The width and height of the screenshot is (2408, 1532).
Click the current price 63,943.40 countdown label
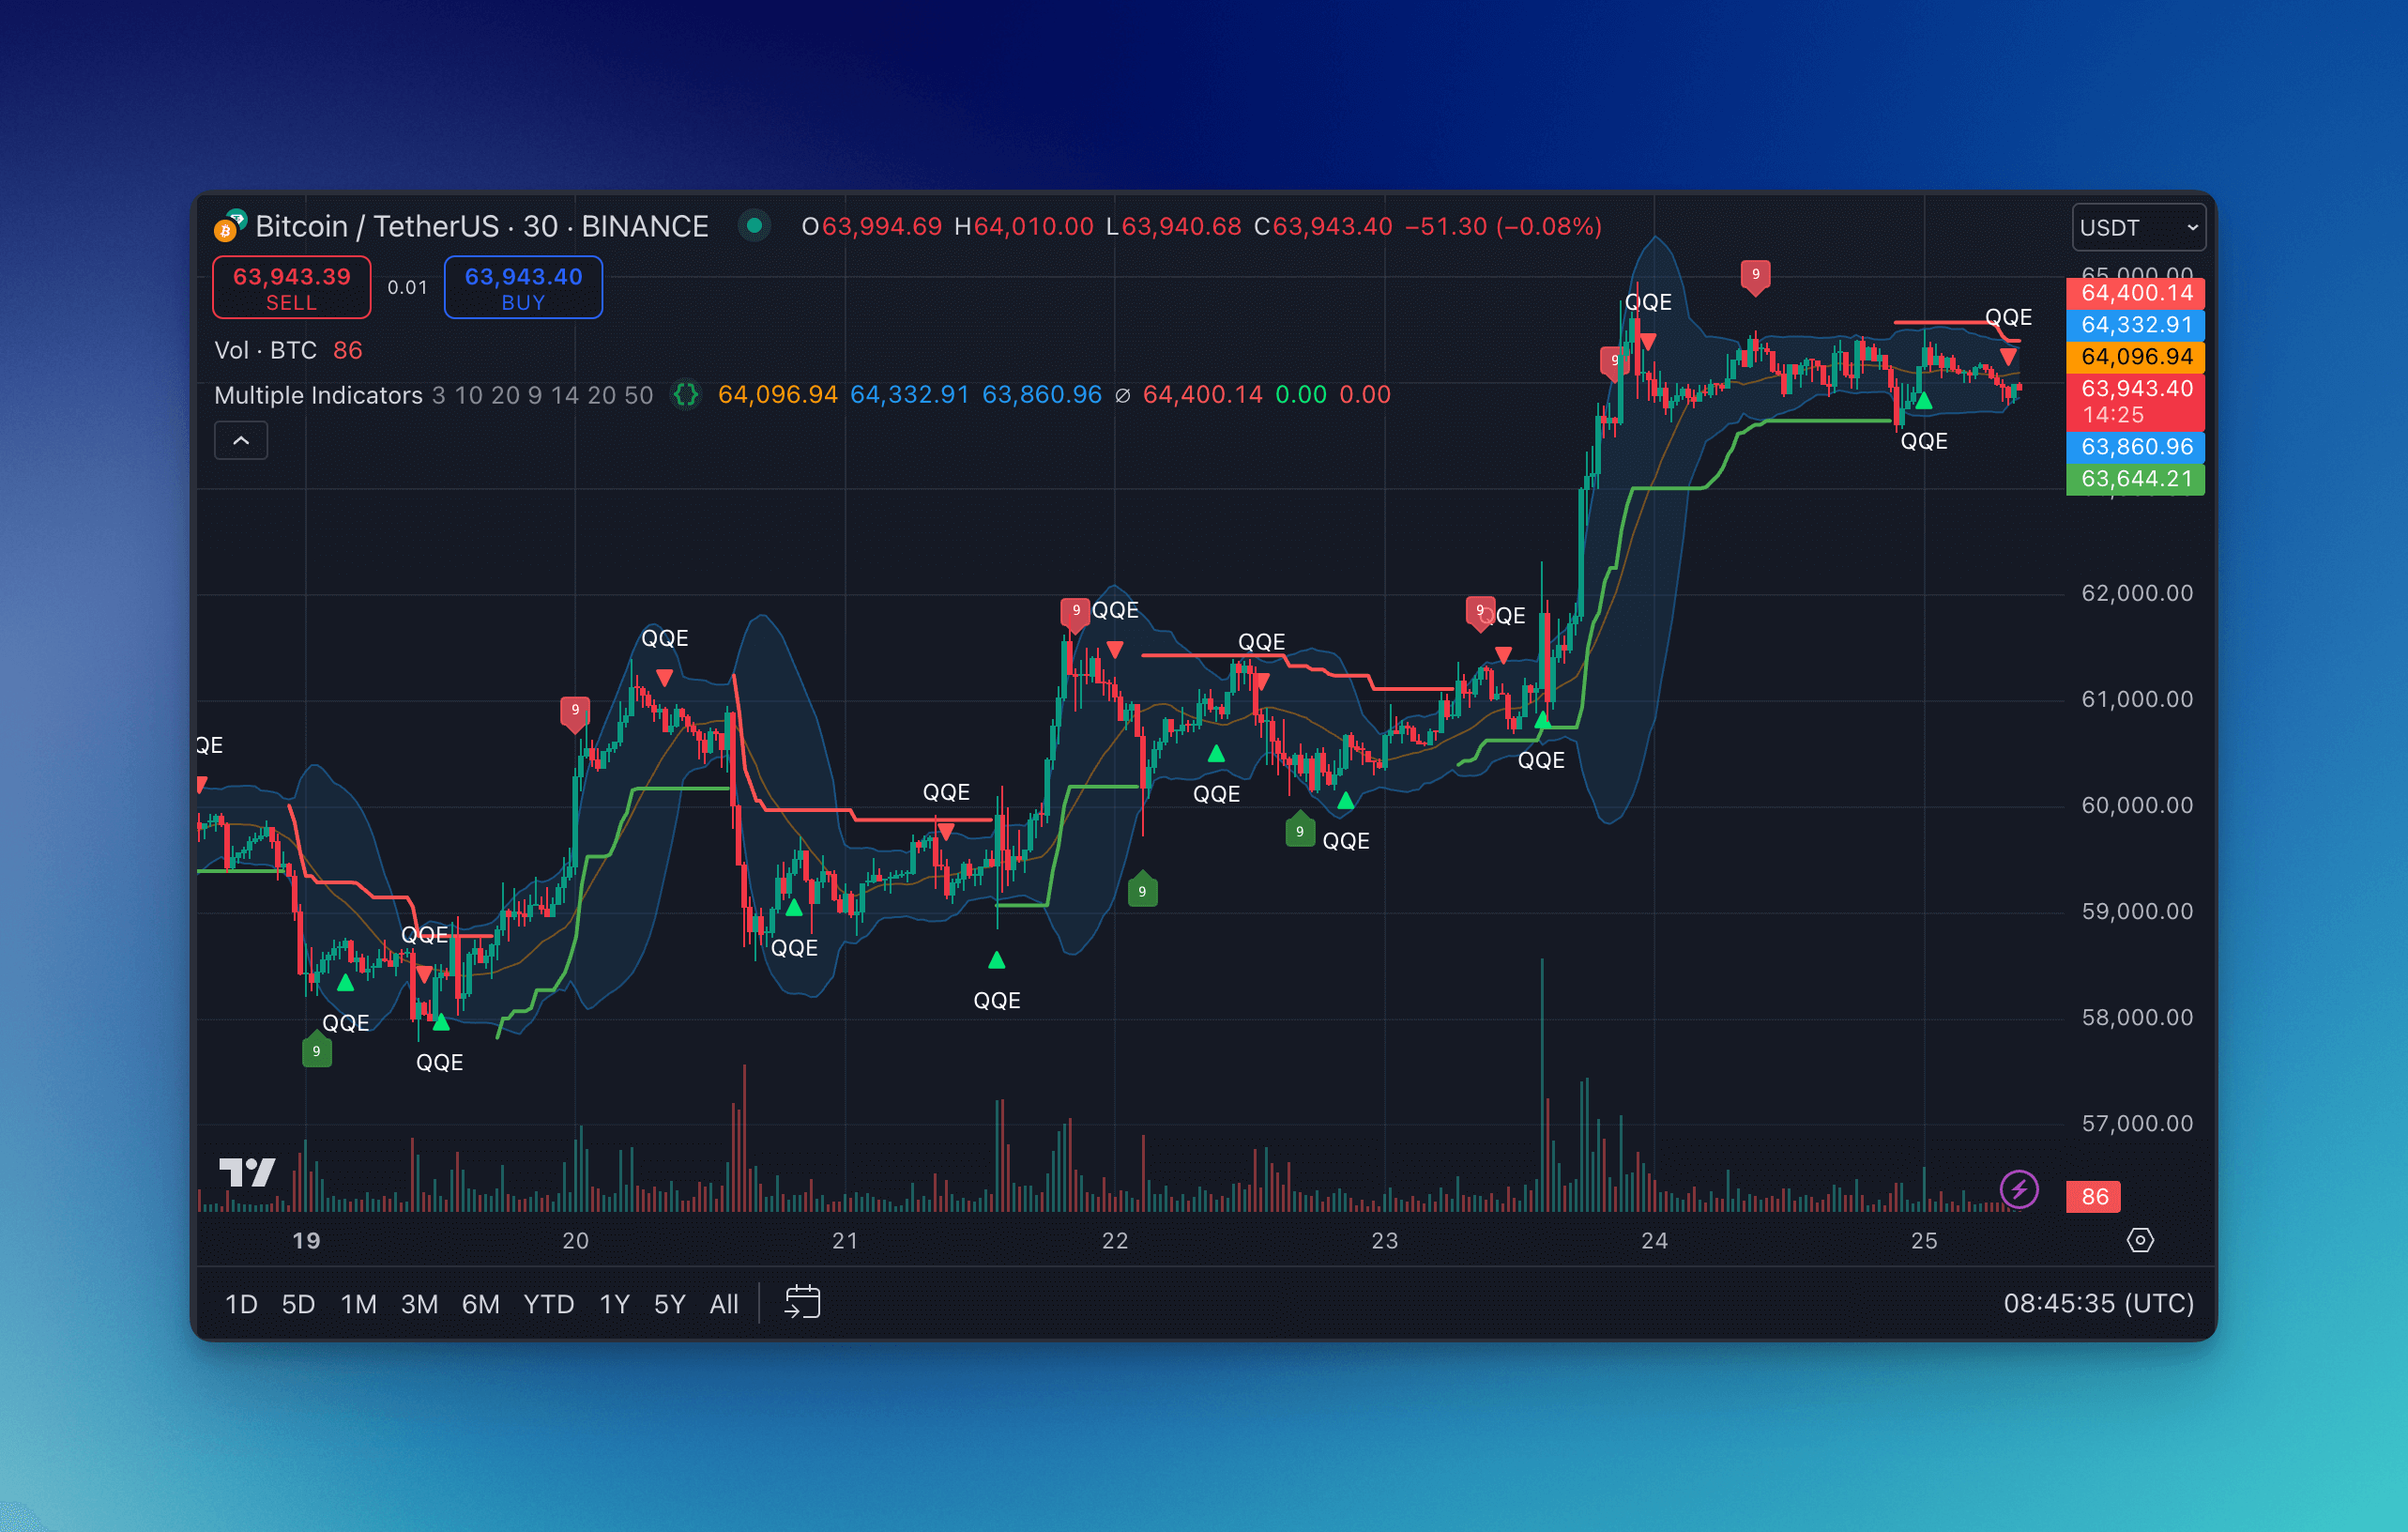2136,402
